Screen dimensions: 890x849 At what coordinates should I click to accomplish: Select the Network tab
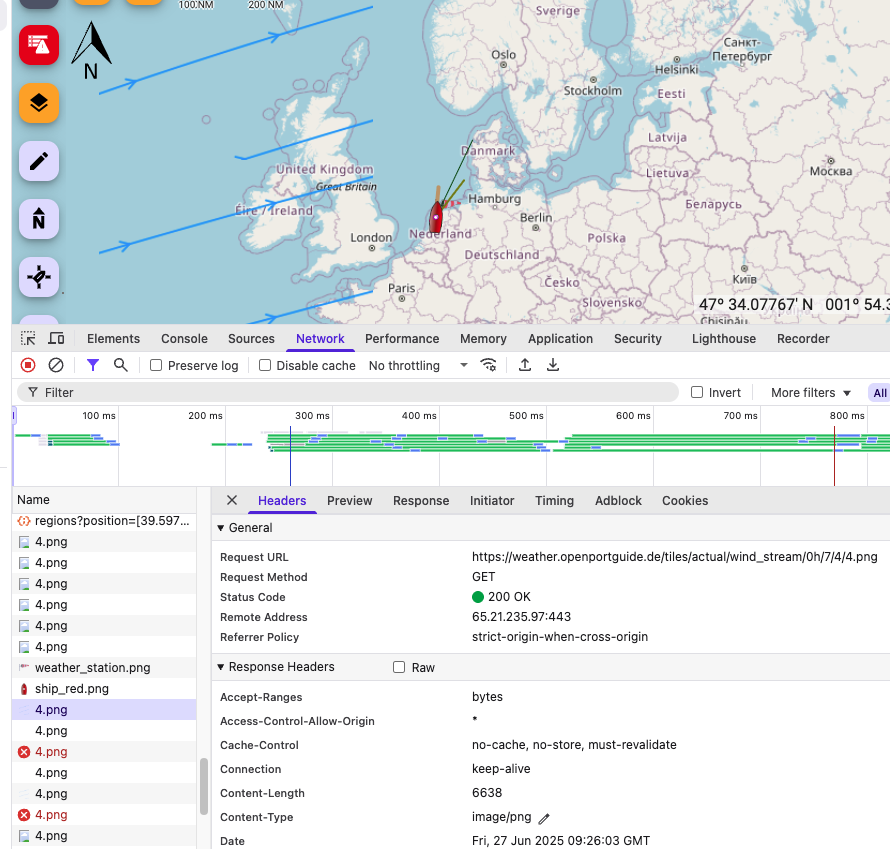(x=320, y=339)
